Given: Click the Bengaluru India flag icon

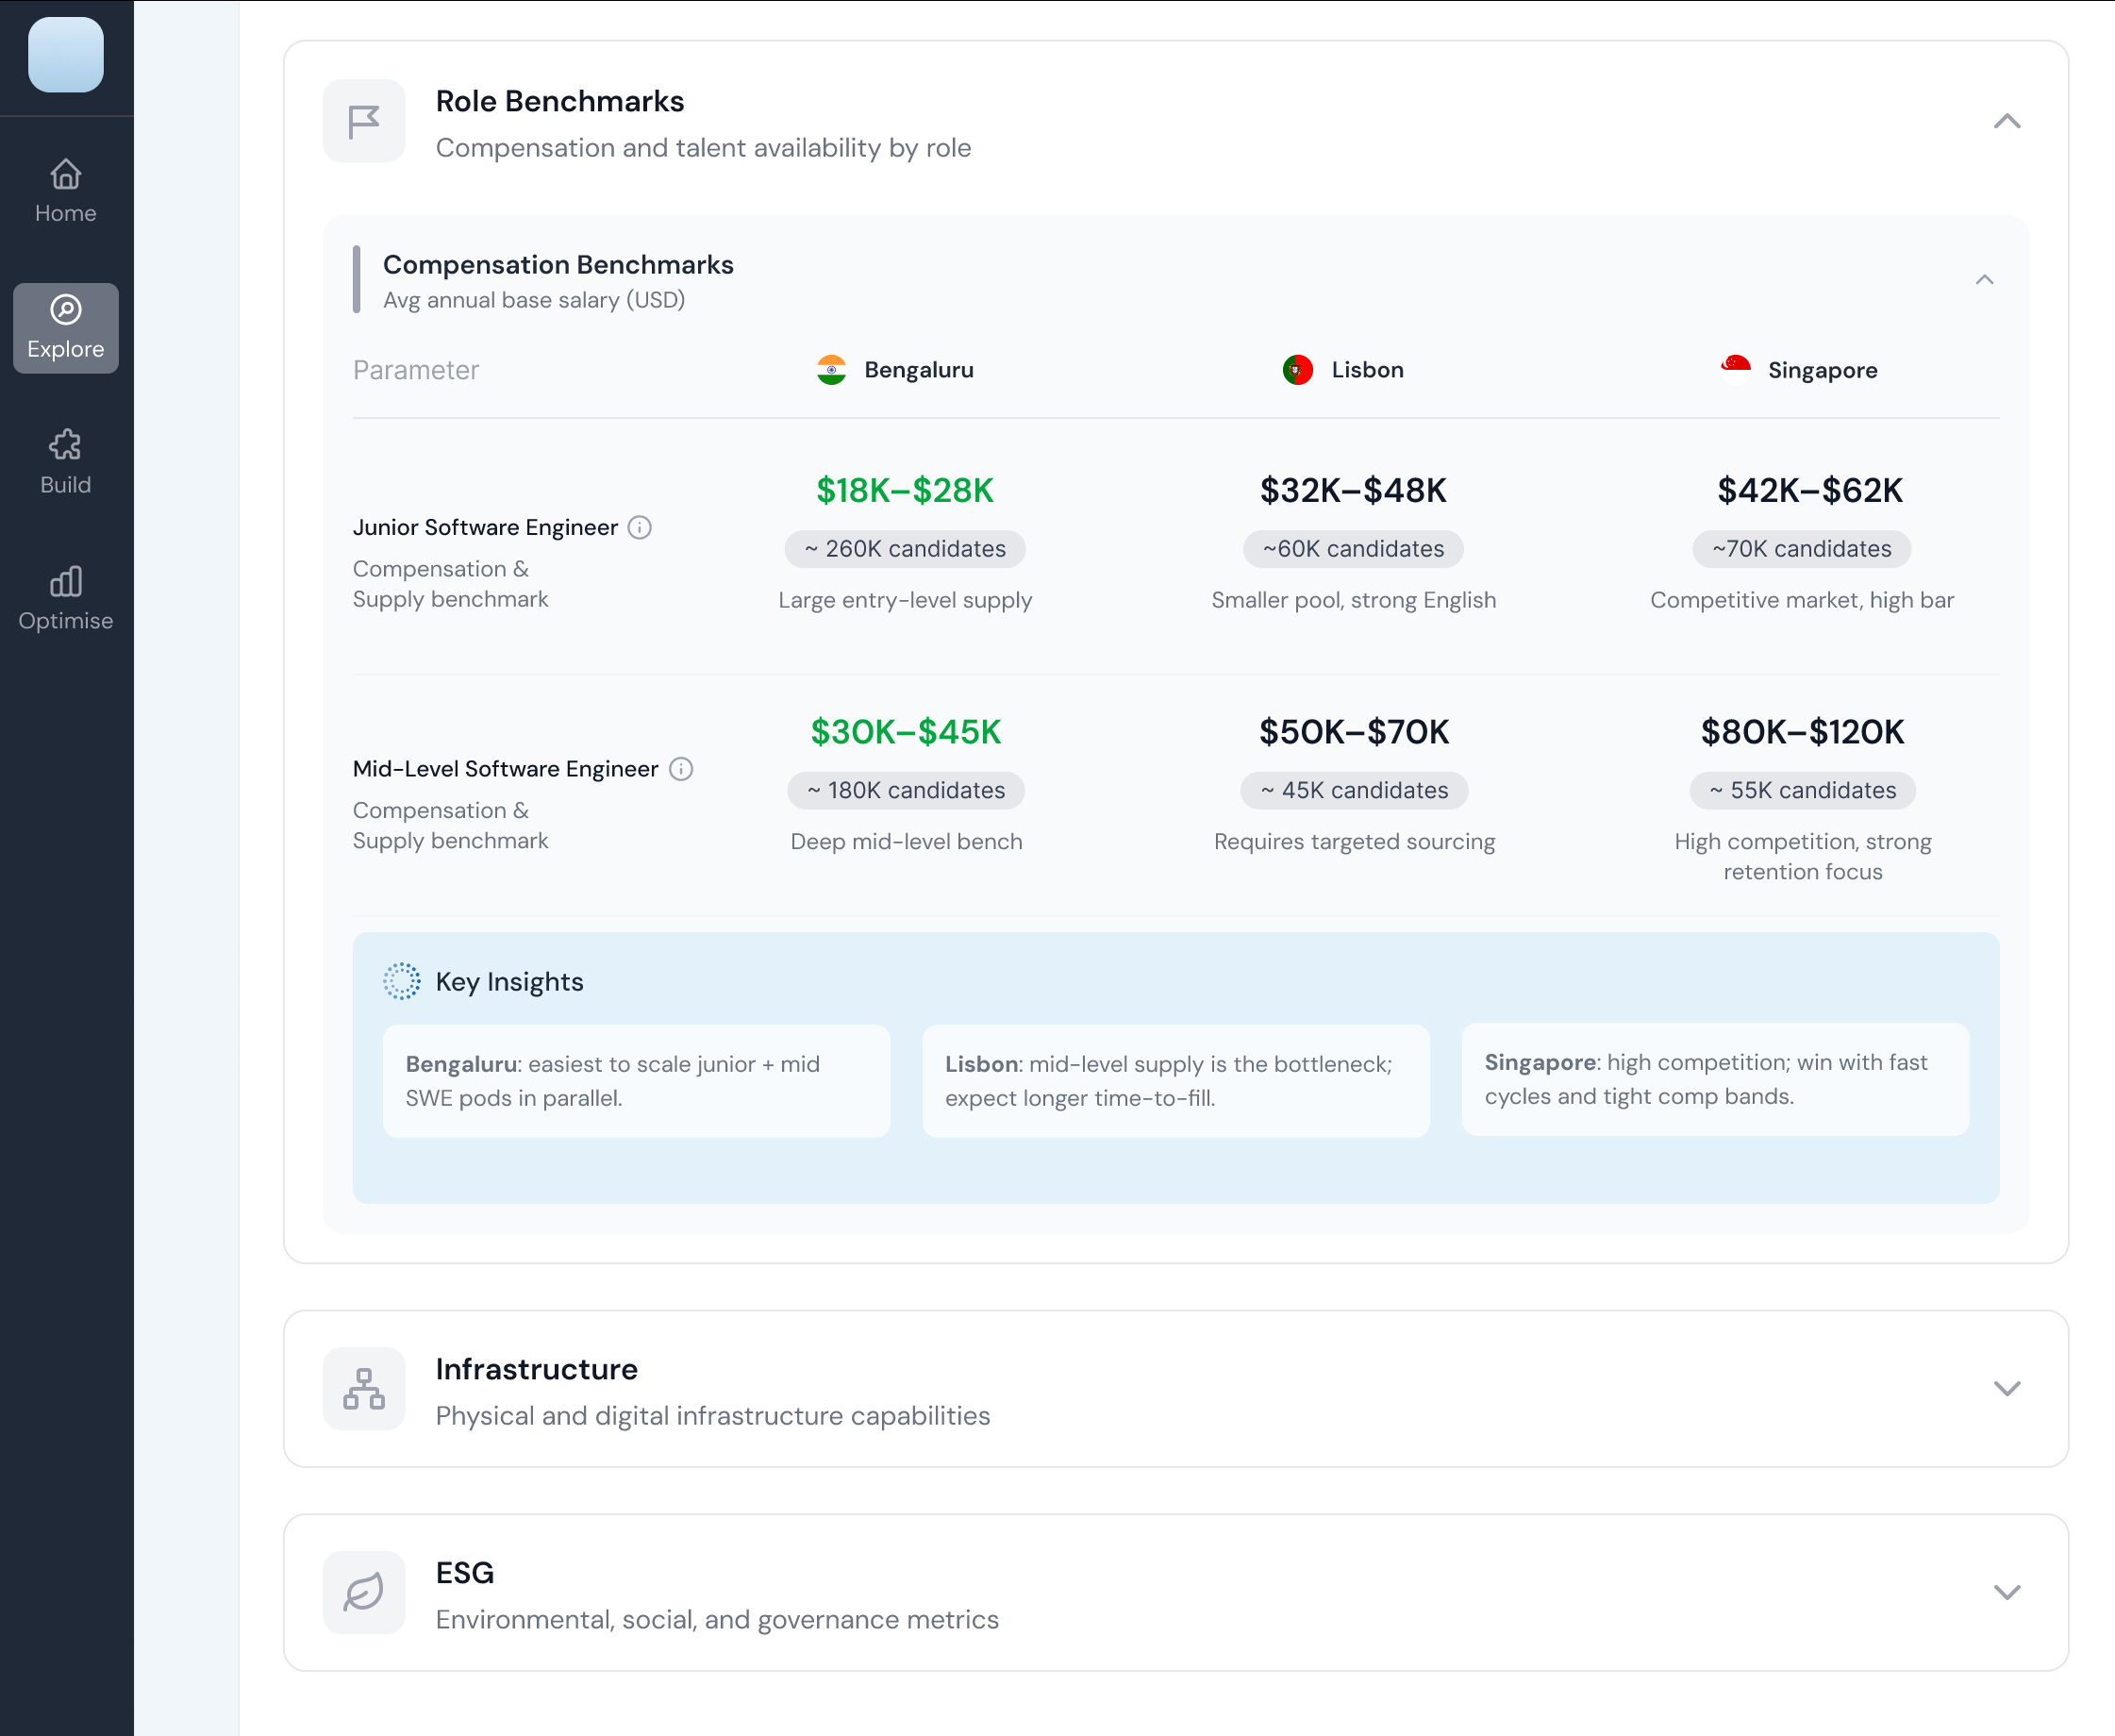Looking at the screenshot, I should pyautogui.click(x=831, y=370).
